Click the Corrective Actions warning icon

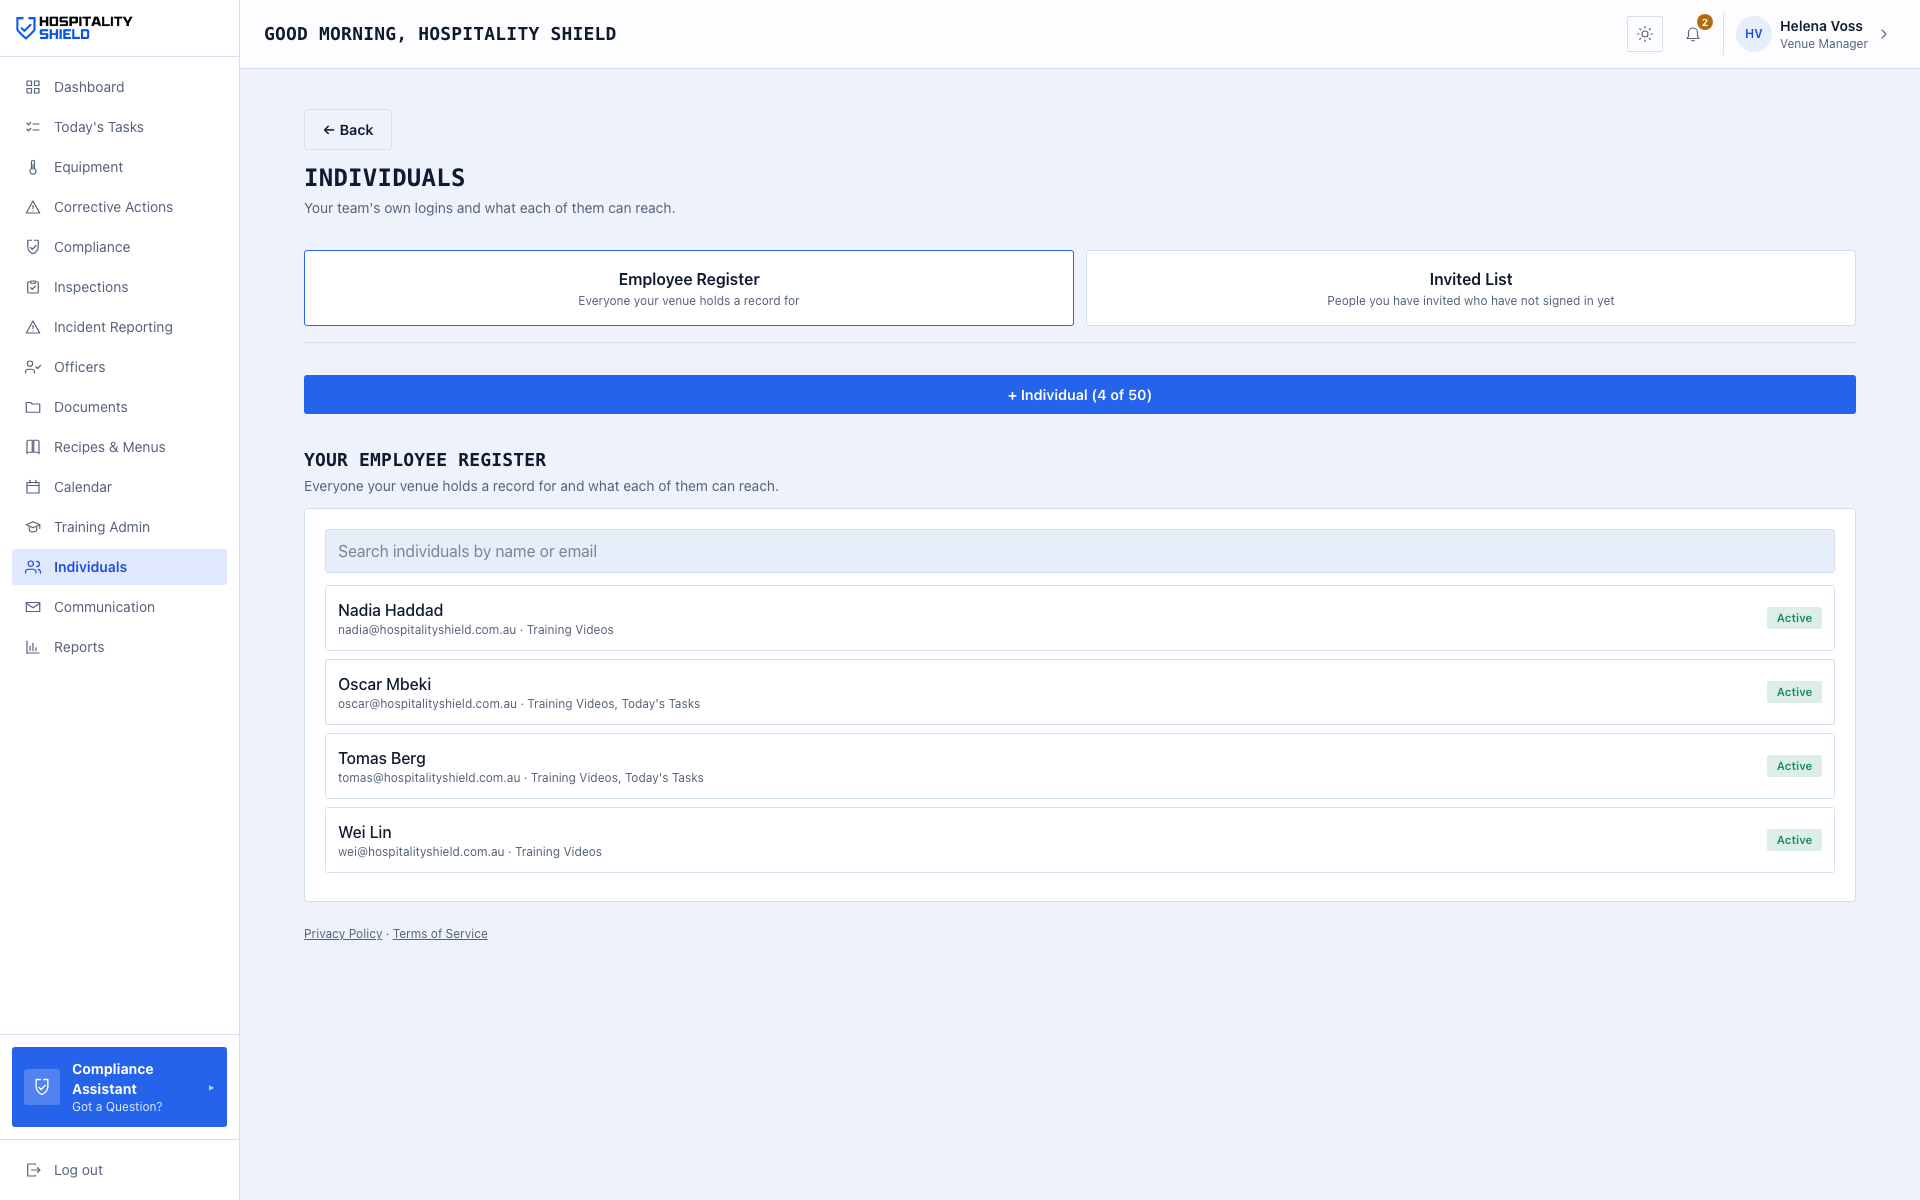tap(33, 207)
